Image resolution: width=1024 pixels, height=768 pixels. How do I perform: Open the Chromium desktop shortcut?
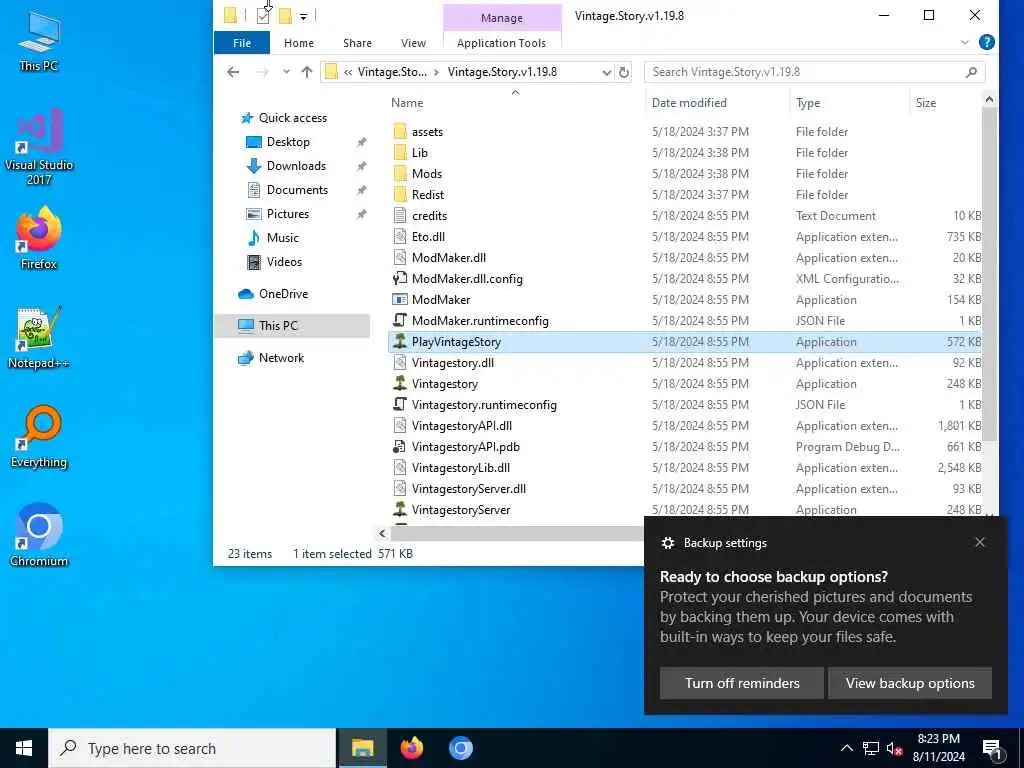click(x=39, y=536)
